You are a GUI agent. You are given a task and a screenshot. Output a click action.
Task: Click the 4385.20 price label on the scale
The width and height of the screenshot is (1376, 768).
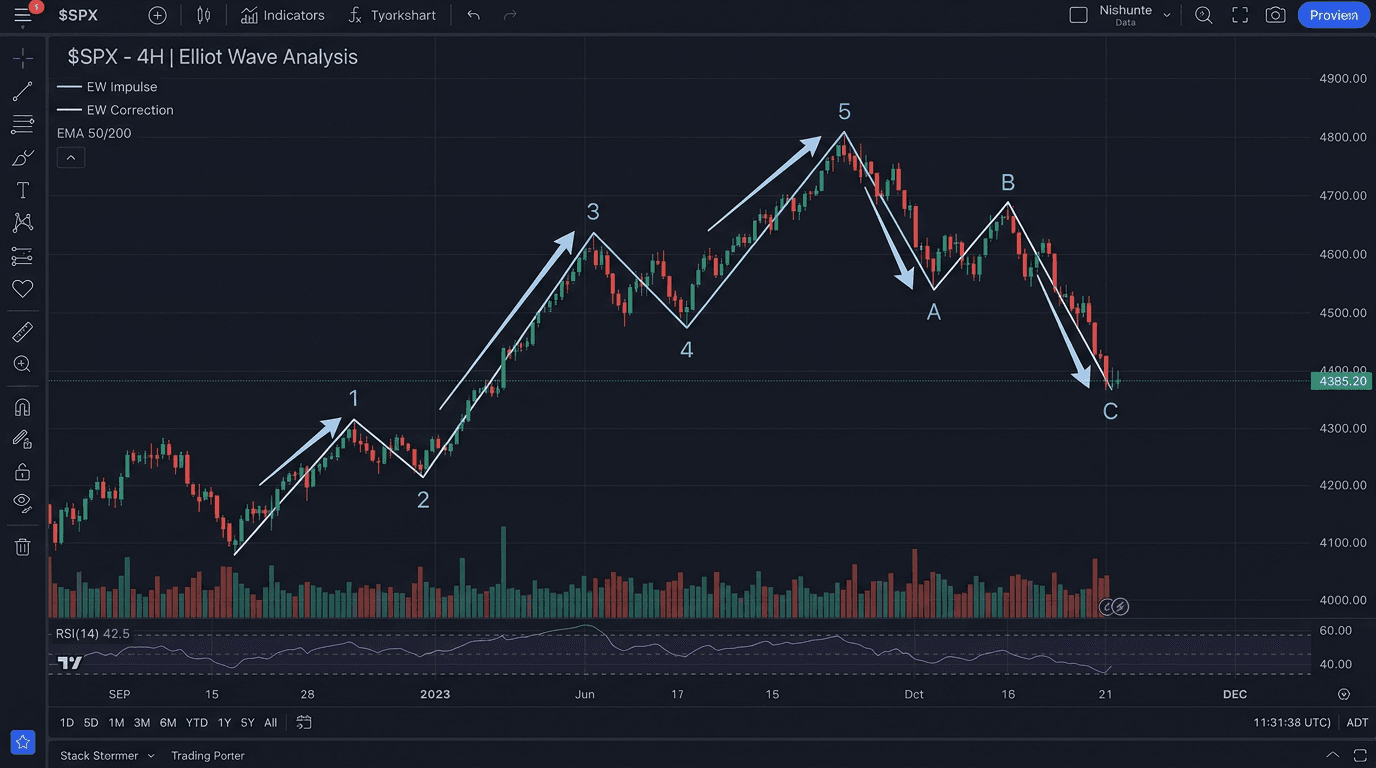[x=1341, y=381]
